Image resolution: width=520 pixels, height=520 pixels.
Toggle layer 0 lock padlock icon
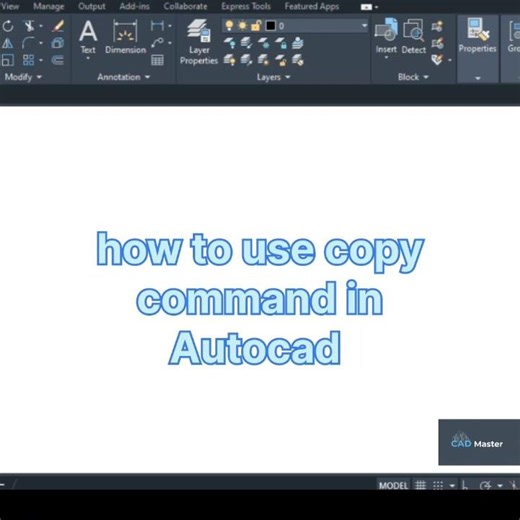click(256, 26)
